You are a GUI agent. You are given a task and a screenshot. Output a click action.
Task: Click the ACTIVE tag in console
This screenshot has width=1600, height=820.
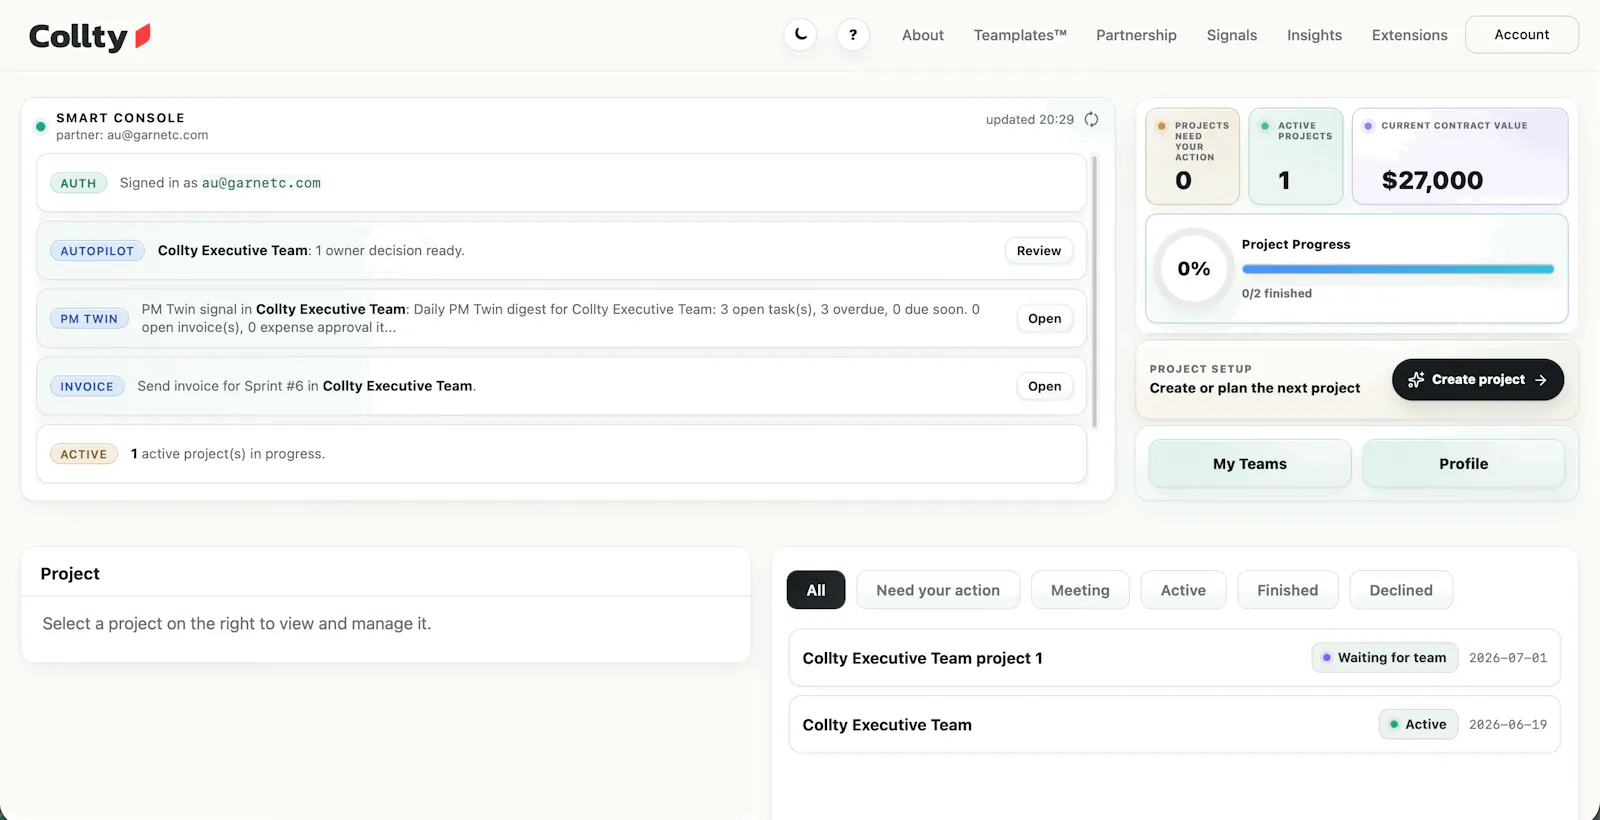click(84, 454)
